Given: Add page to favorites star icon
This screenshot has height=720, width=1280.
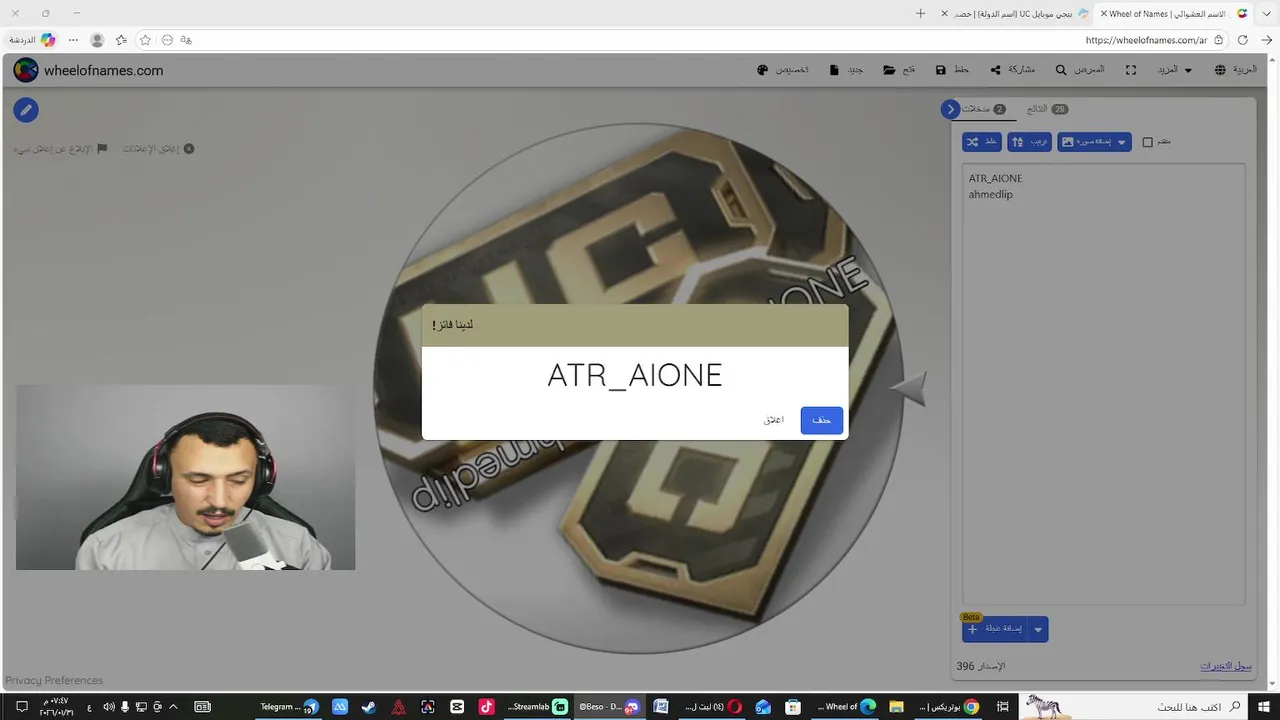Looking at the screenshot, I should (x=145, y=40).
